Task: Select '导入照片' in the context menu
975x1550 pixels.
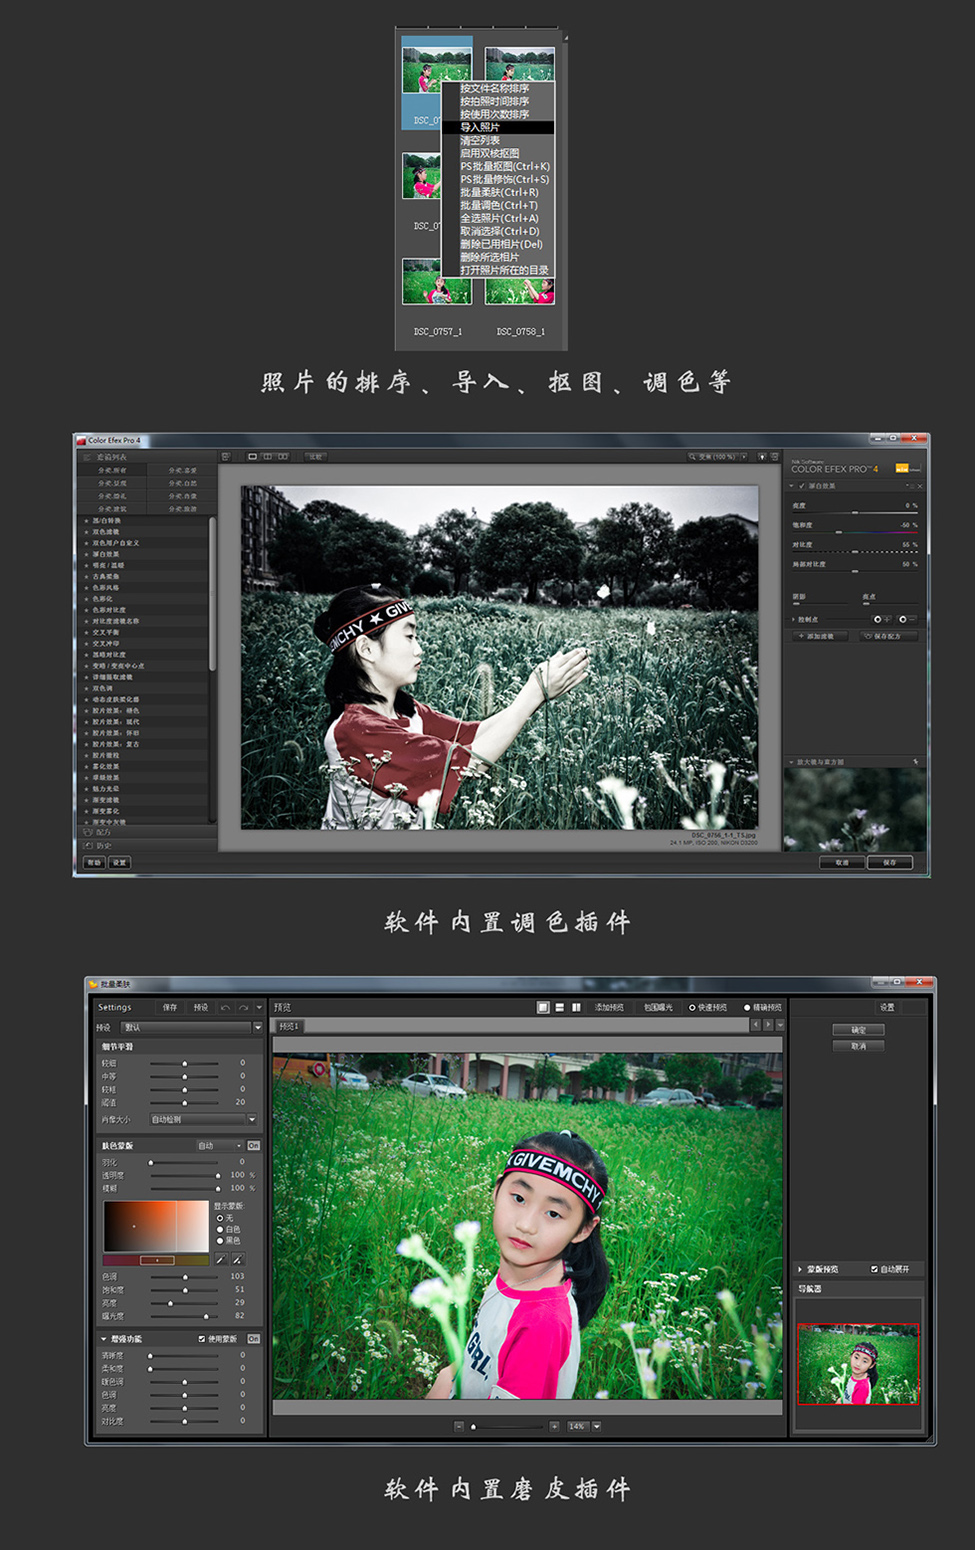Action: coord(498,128)
